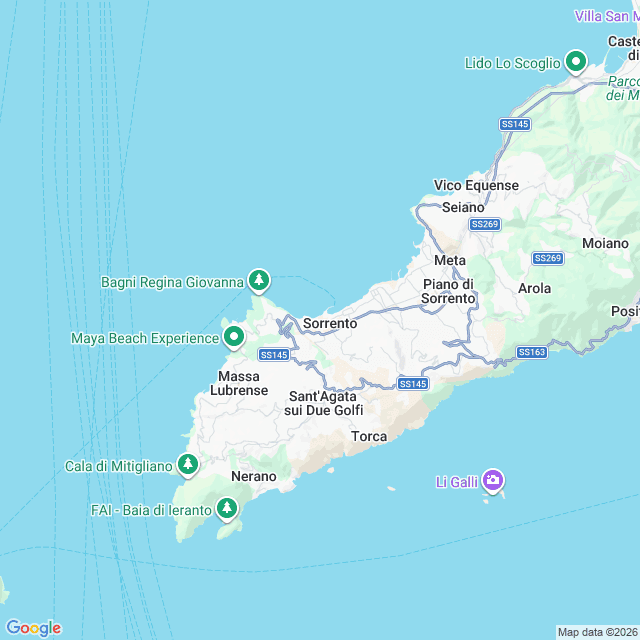
Task: Click the Li Galli camera pin
Action: coord(493,481)
